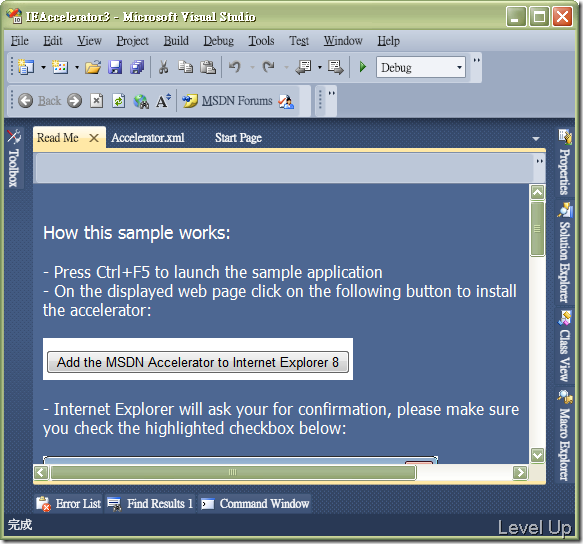Viewport: 583px width, 544px height.
Task: Open the Debug configuration dropdown
Action: pos(460,67)
